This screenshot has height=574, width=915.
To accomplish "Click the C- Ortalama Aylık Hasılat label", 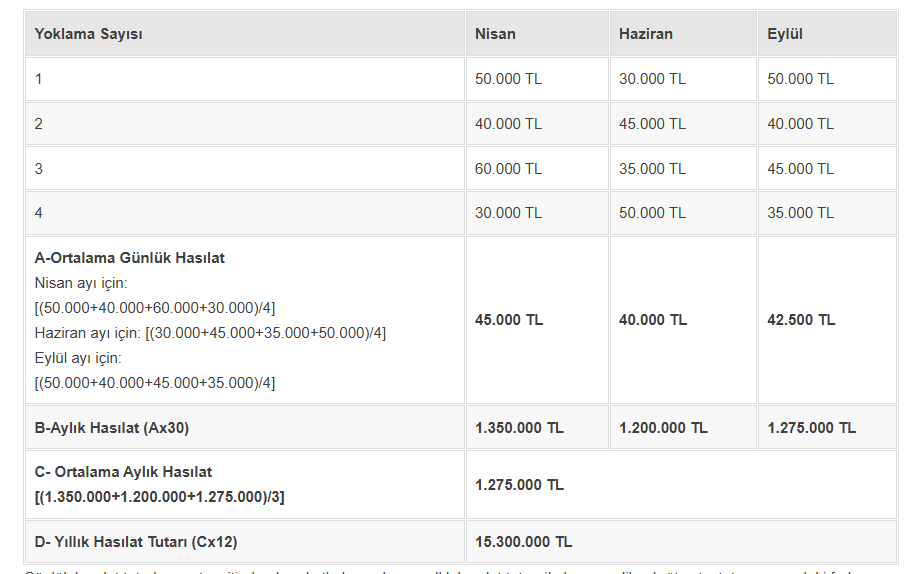I will 124,472.
